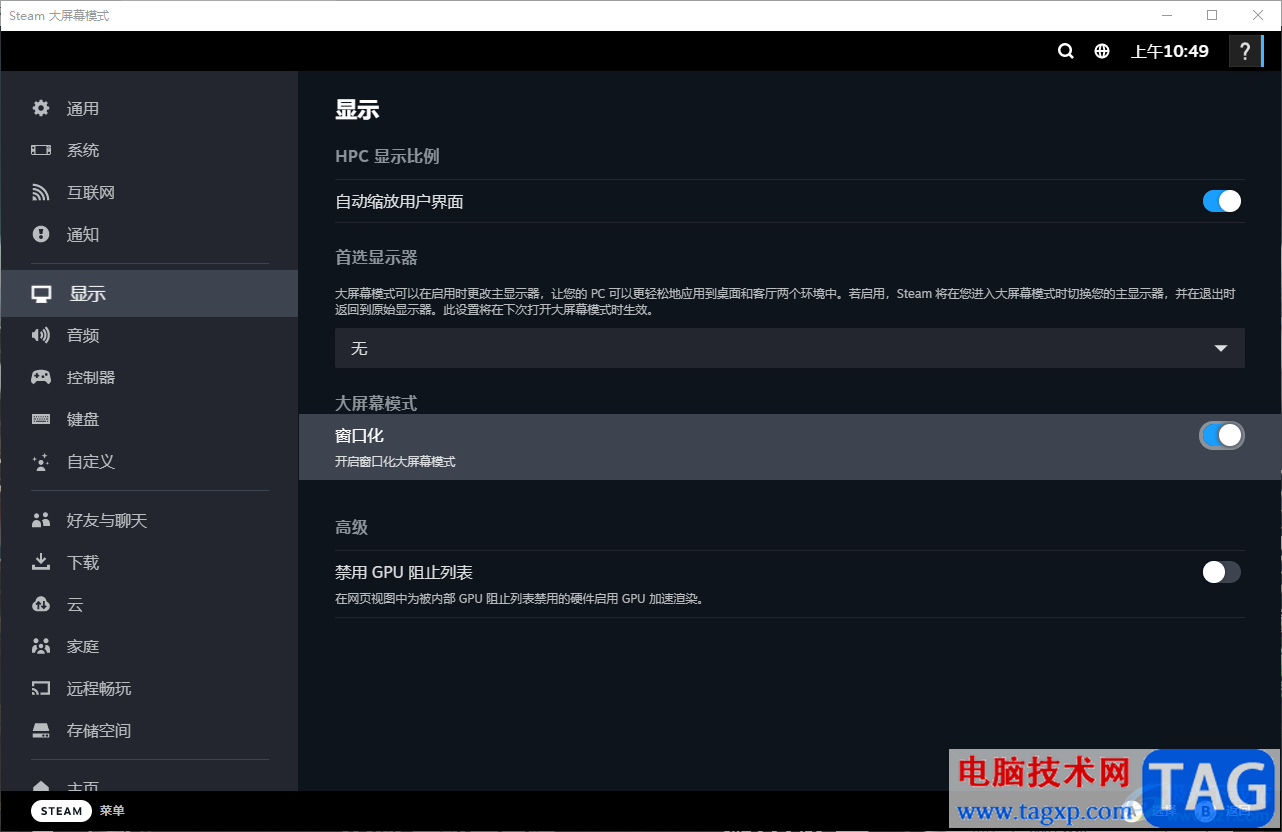Click the cast icon next to 远程畅玩
Screen dimensions: 1282x832
point(41,688)
